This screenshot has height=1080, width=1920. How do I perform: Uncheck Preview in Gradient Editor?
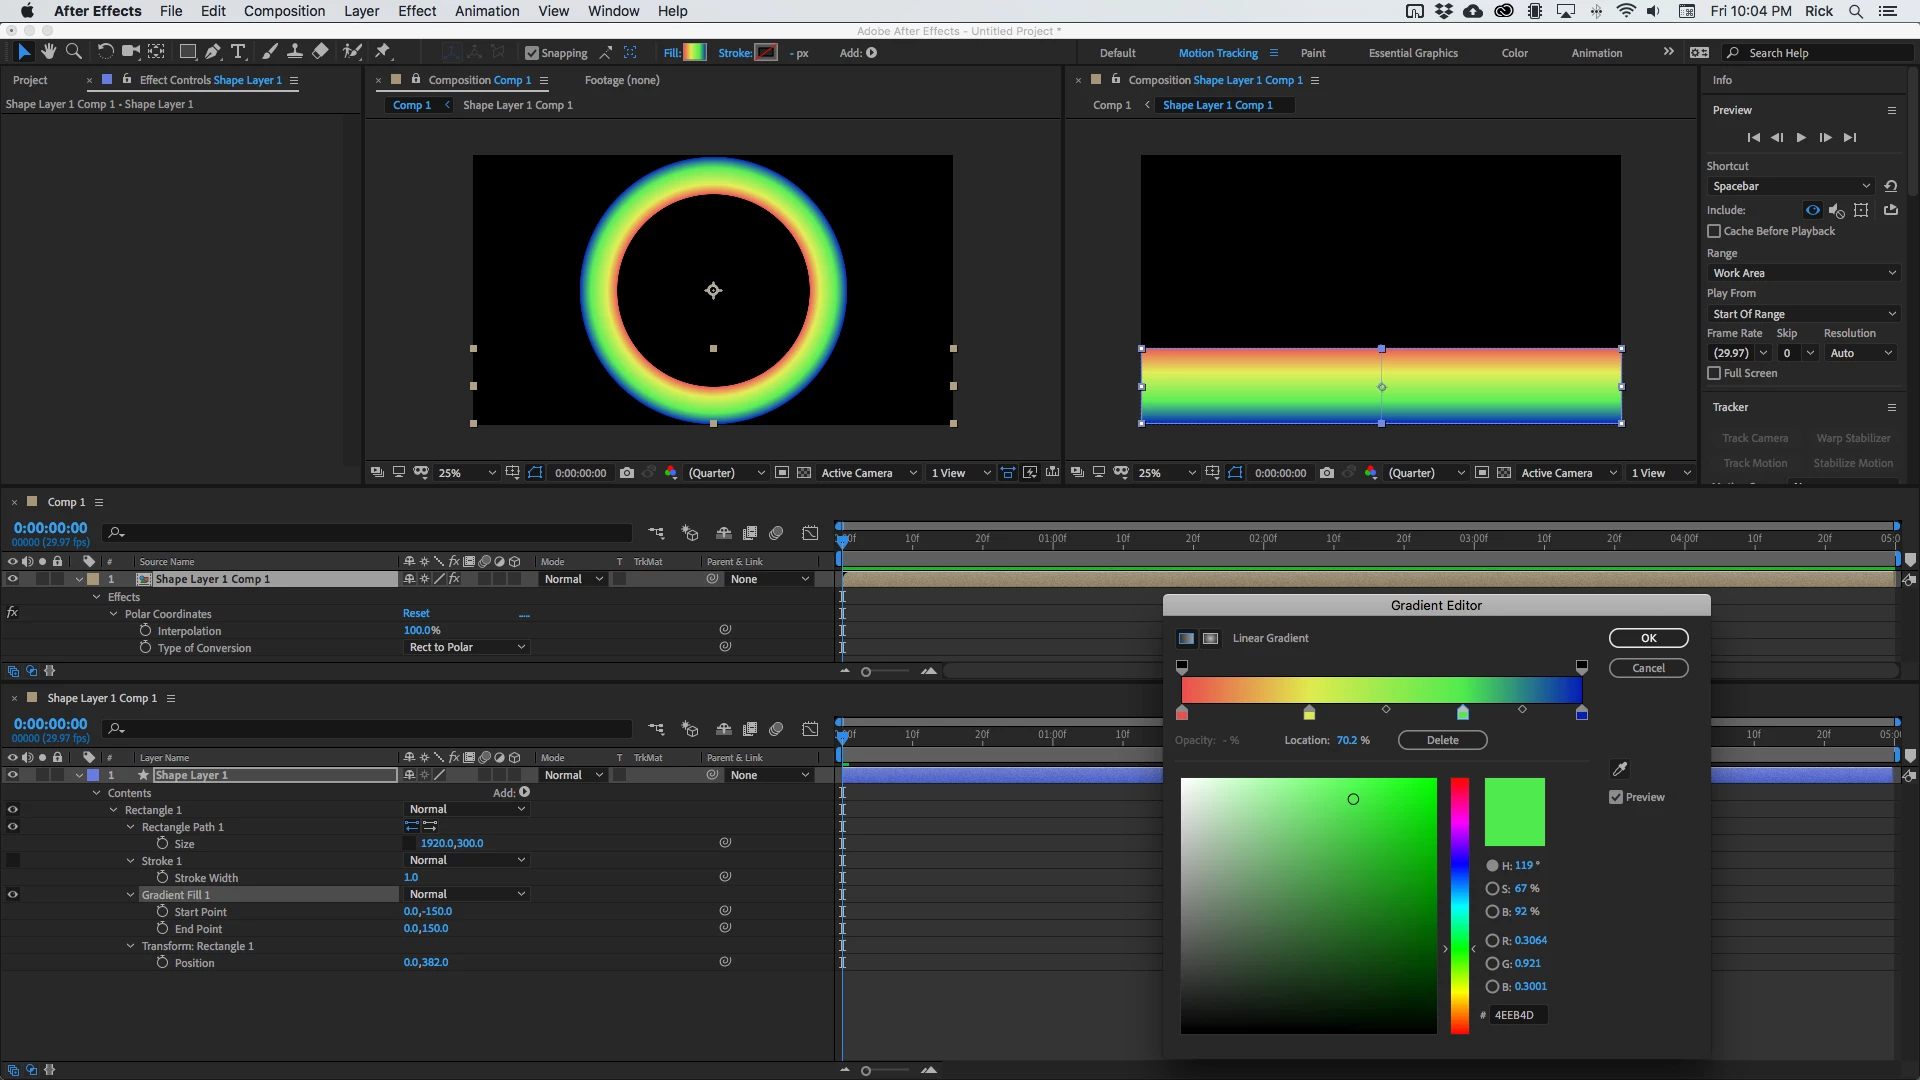[1616, 797]
